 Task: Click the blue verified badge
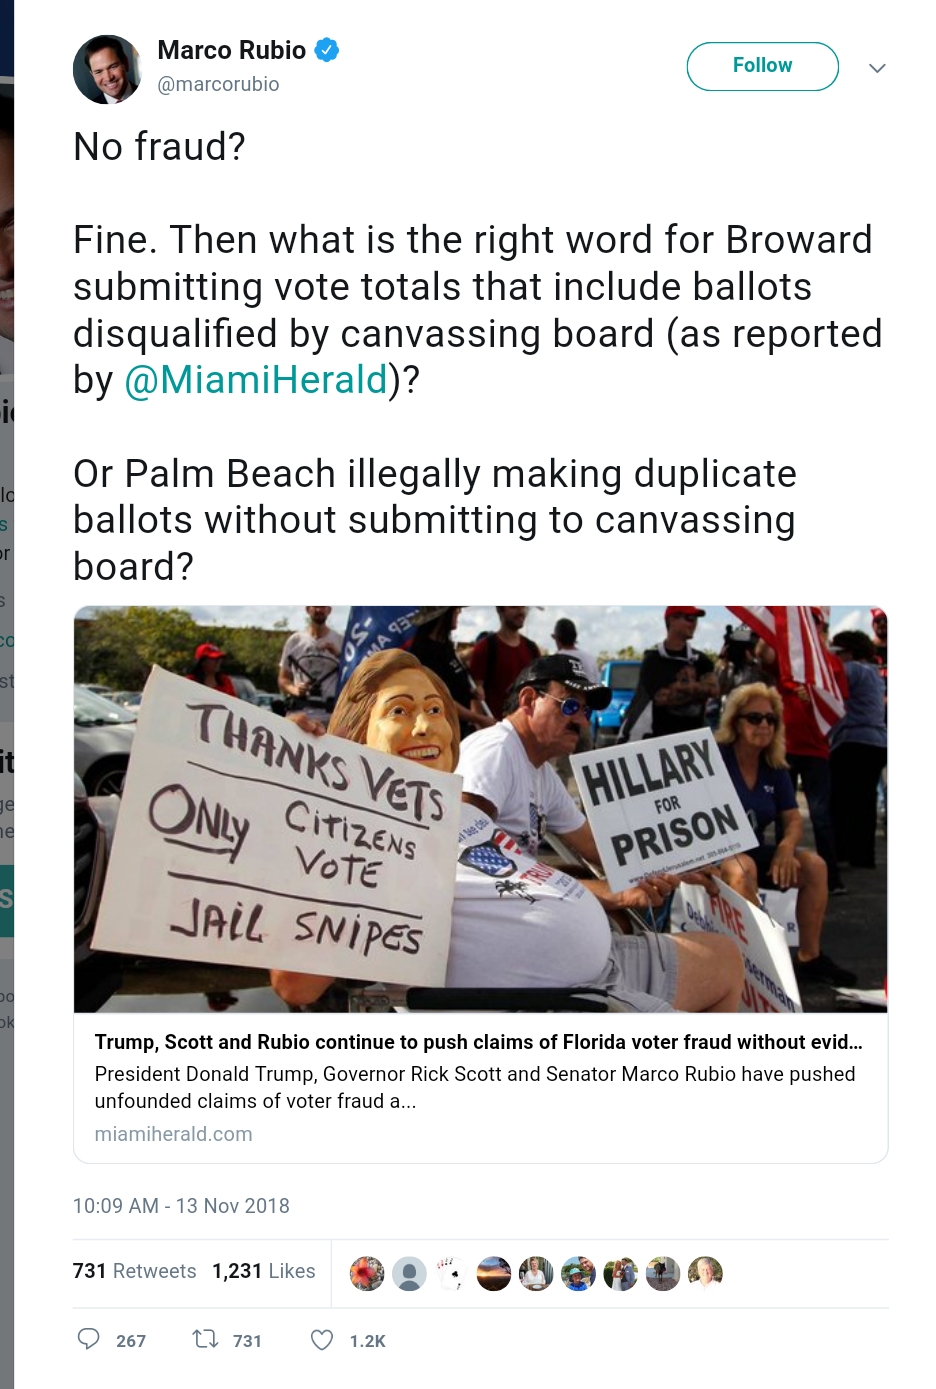pyautogui.click(x=327, y=49)
